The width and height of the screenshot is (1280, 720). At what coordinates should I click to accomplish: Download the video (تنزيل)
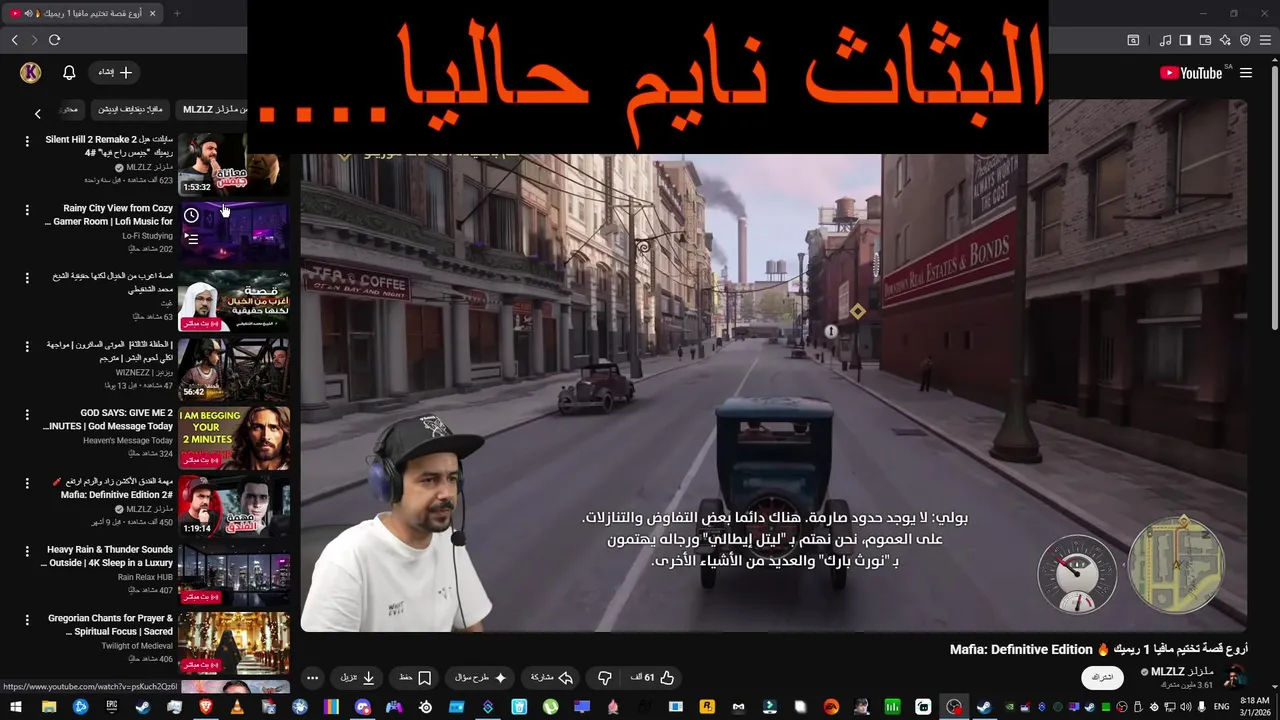click(x=357, y=677)
